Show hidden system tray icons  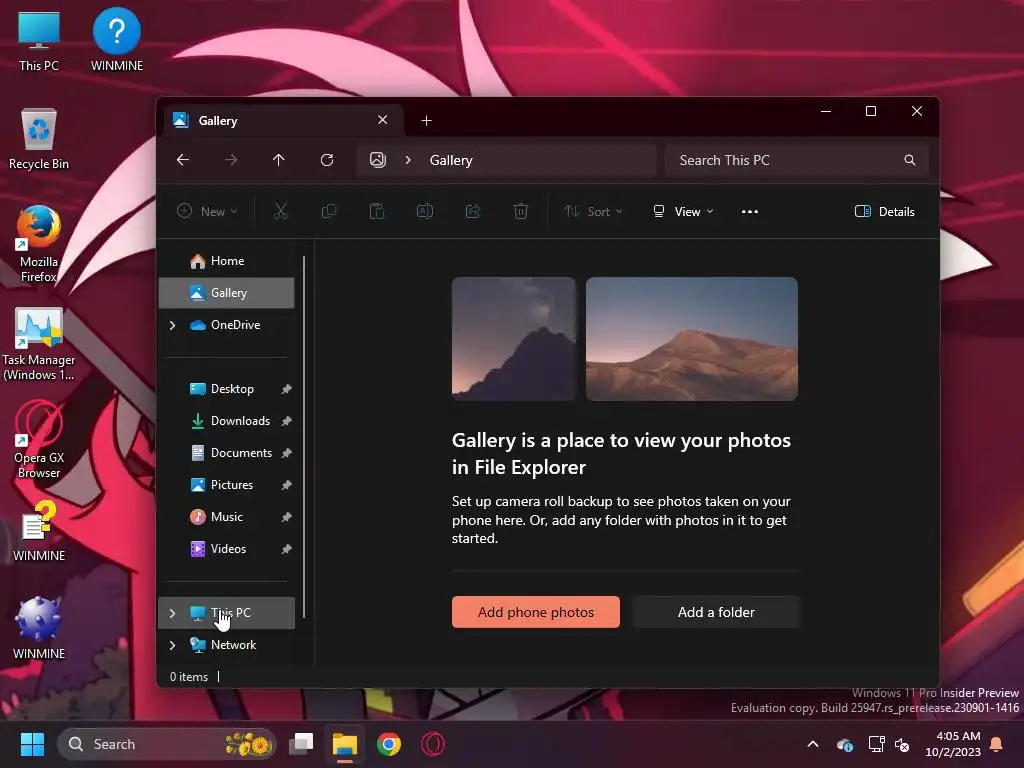[813, 744]
